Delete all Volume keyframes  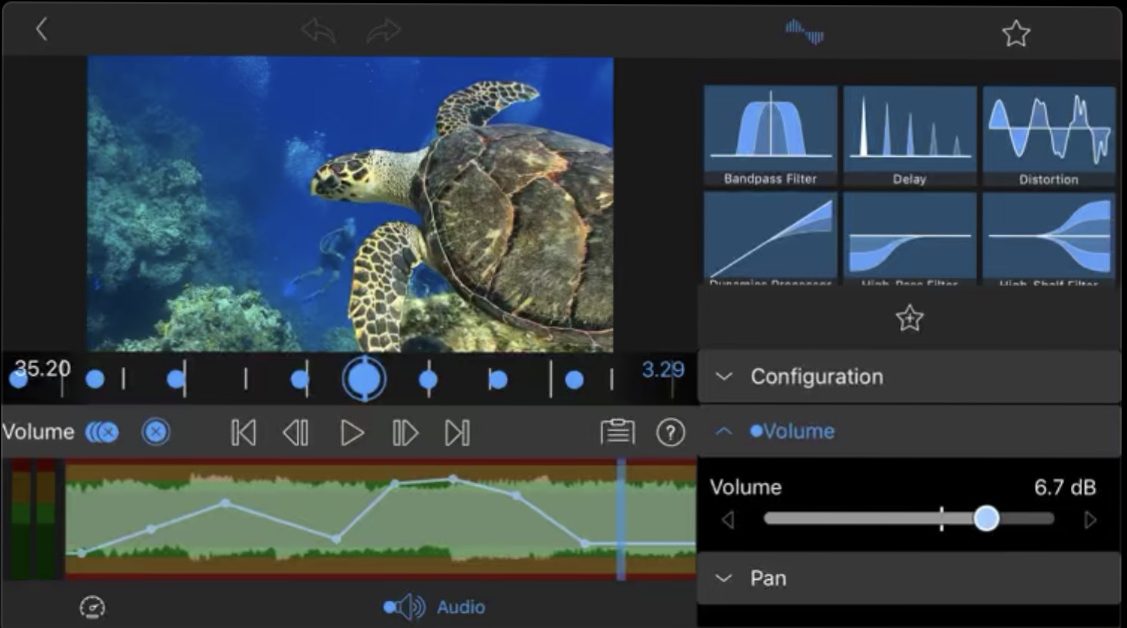102,432
